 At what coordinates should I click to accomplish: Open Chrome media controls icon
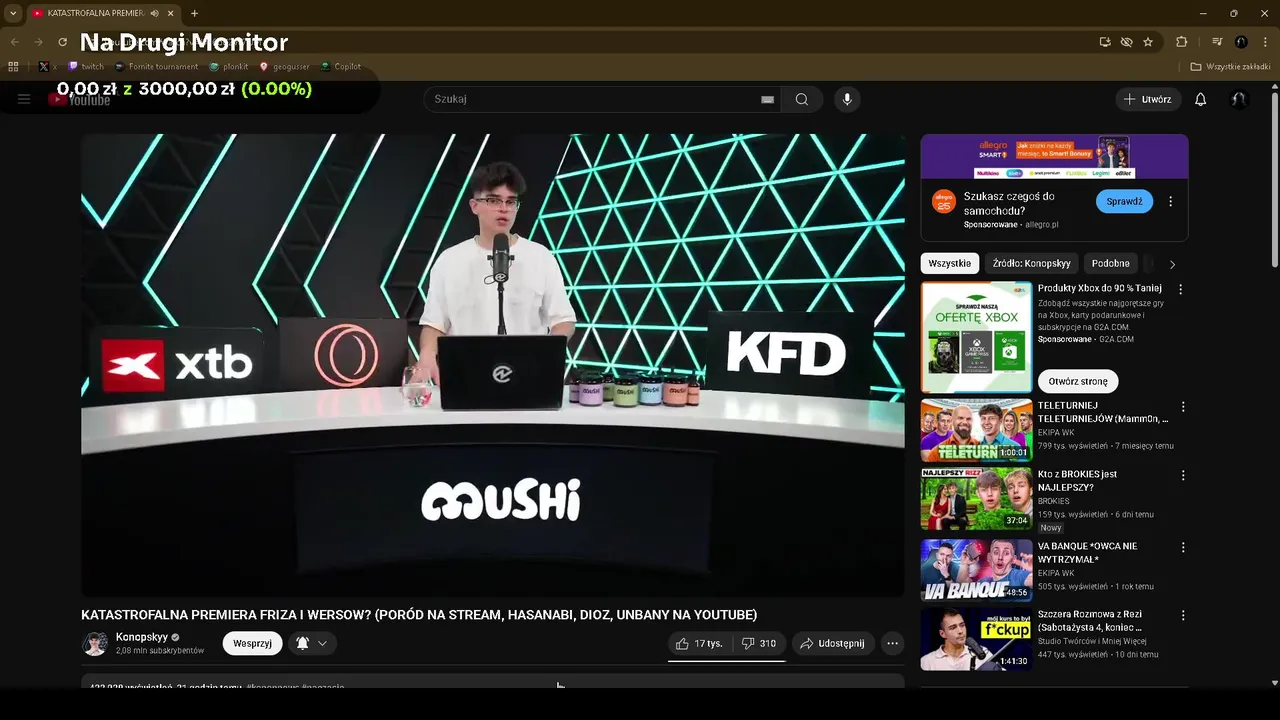click(1217, 42)
